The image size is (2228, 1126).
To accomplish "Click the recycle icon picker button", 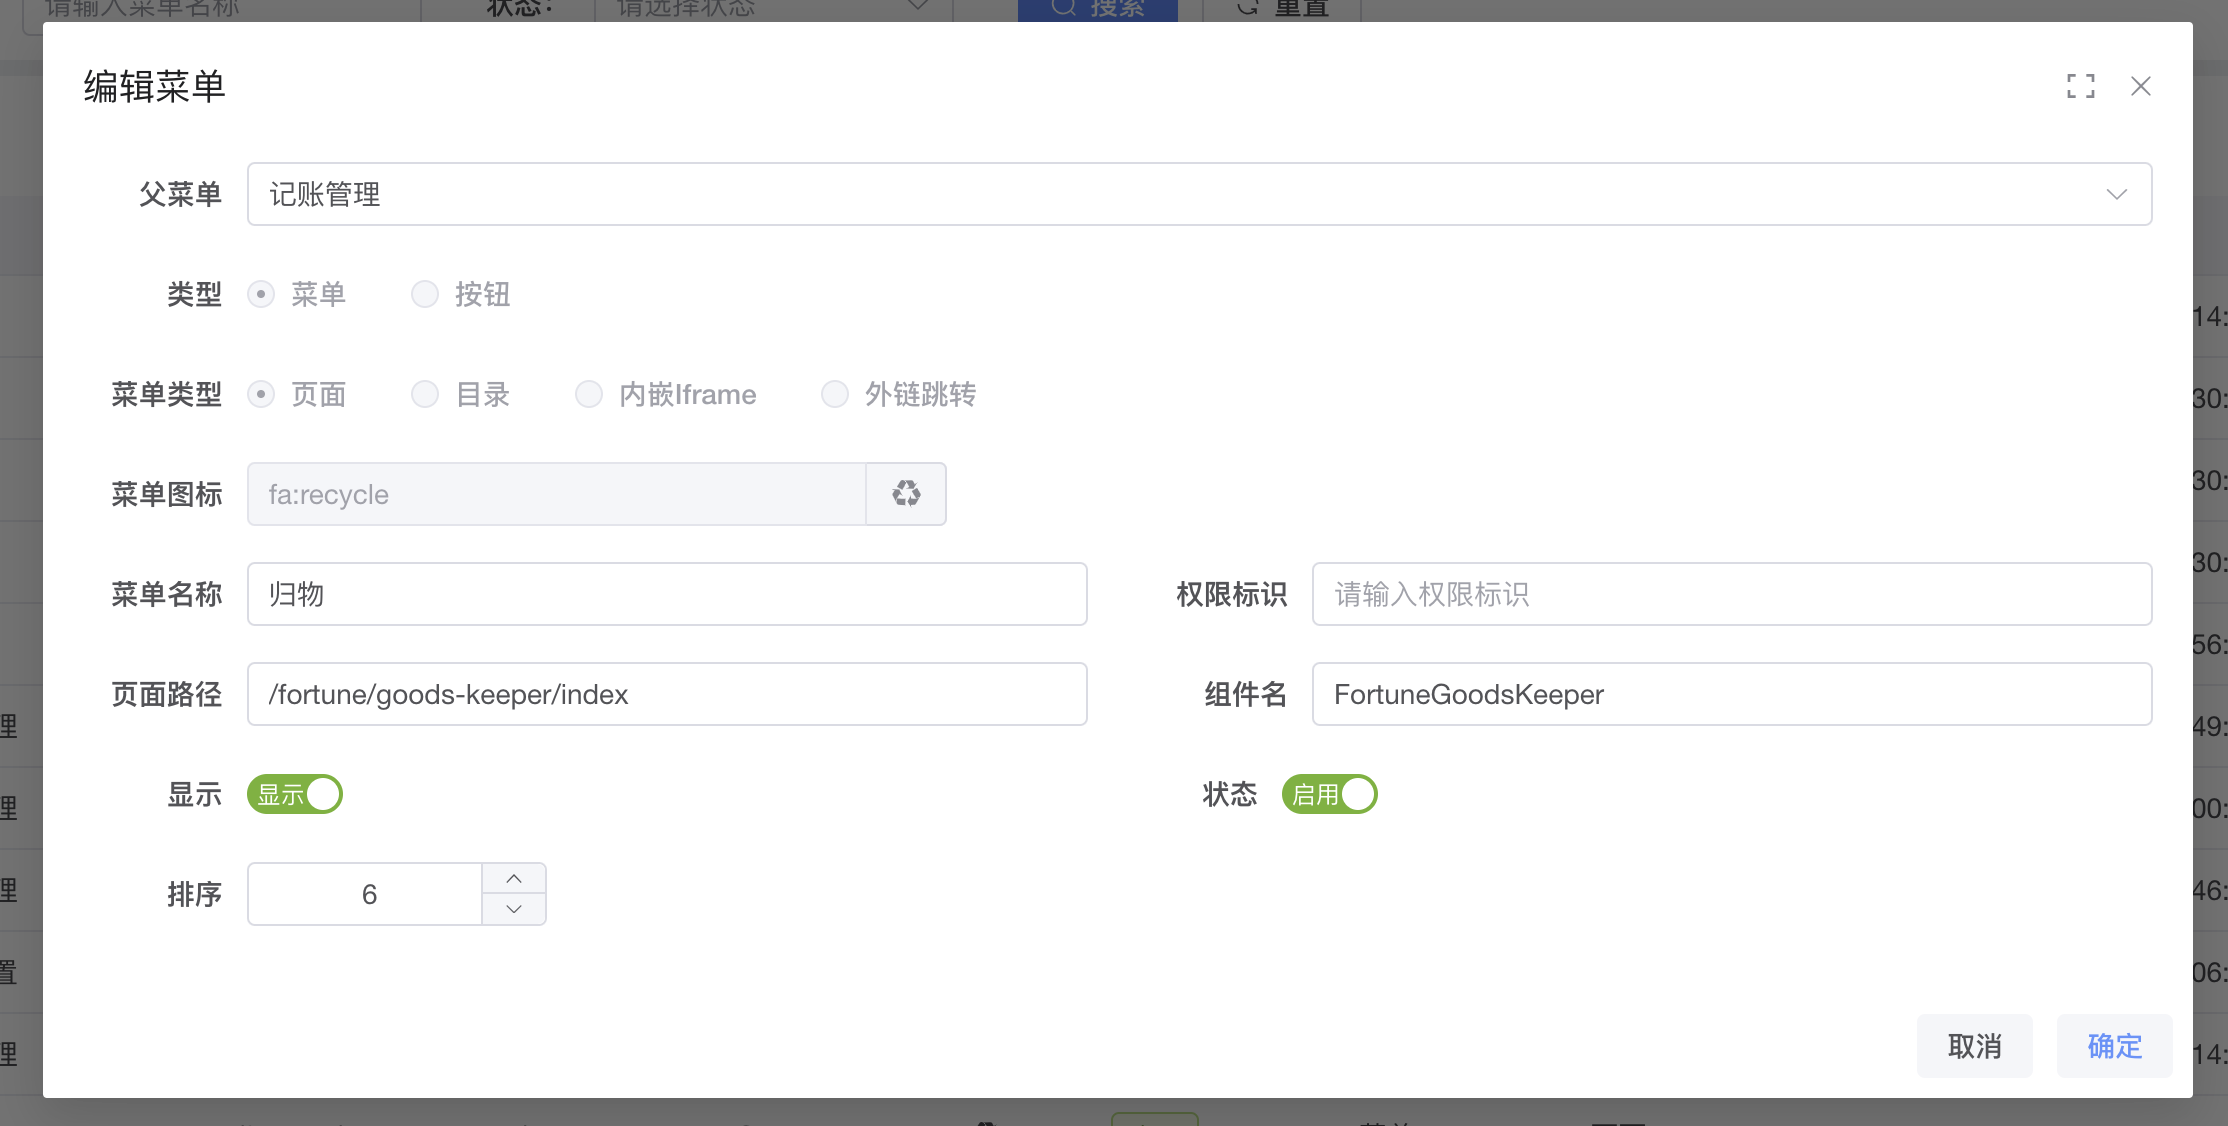I will coord(906,494).
